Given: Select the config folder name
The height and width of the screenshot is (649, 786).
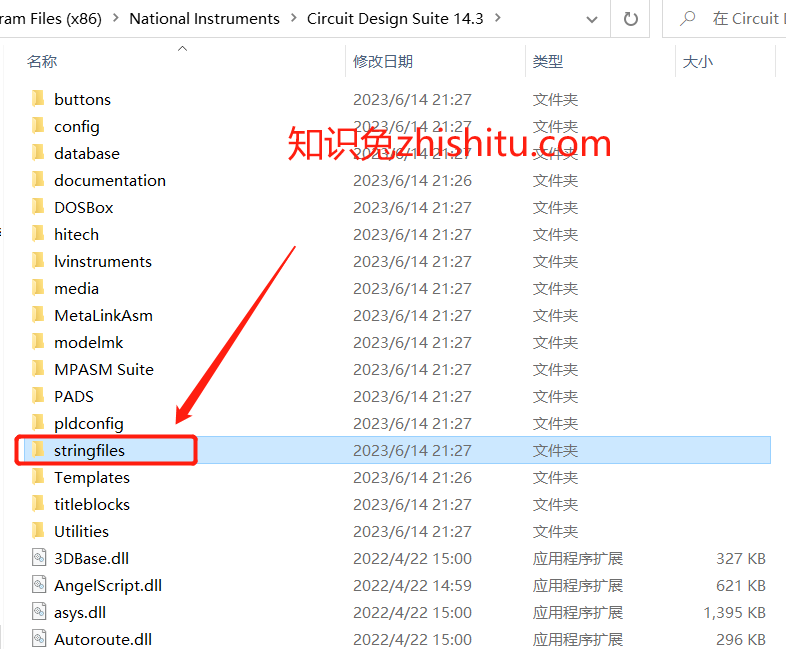Looking at the screenshot, I should pyautogui.click(x=77, y=126).
